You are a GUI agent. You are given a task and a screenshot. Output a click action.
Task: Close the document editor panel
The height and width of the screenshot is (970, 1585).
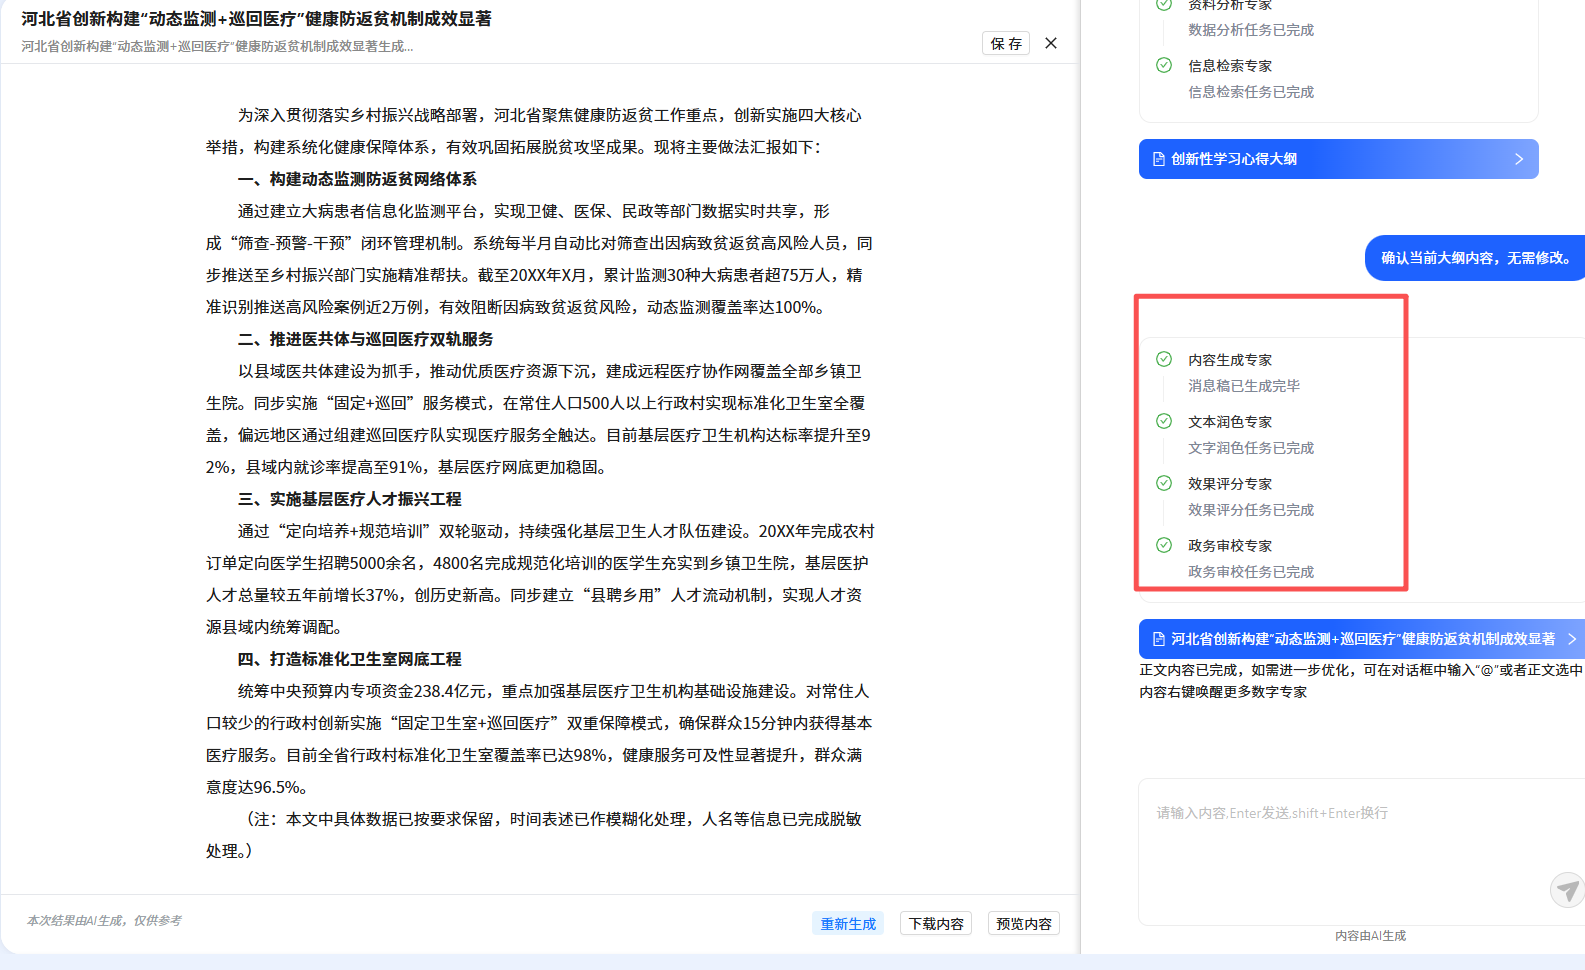[x=1051, y=43]
